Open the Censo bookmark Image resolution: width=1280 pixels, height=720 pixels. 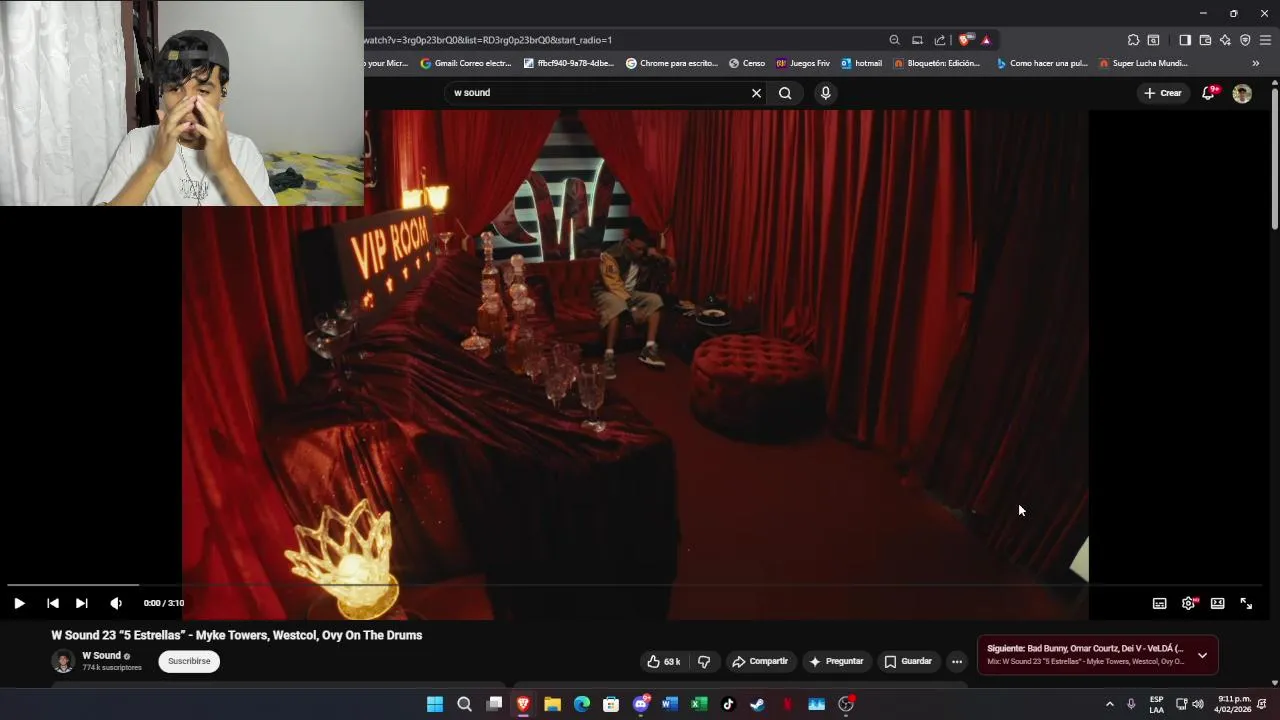747,63
